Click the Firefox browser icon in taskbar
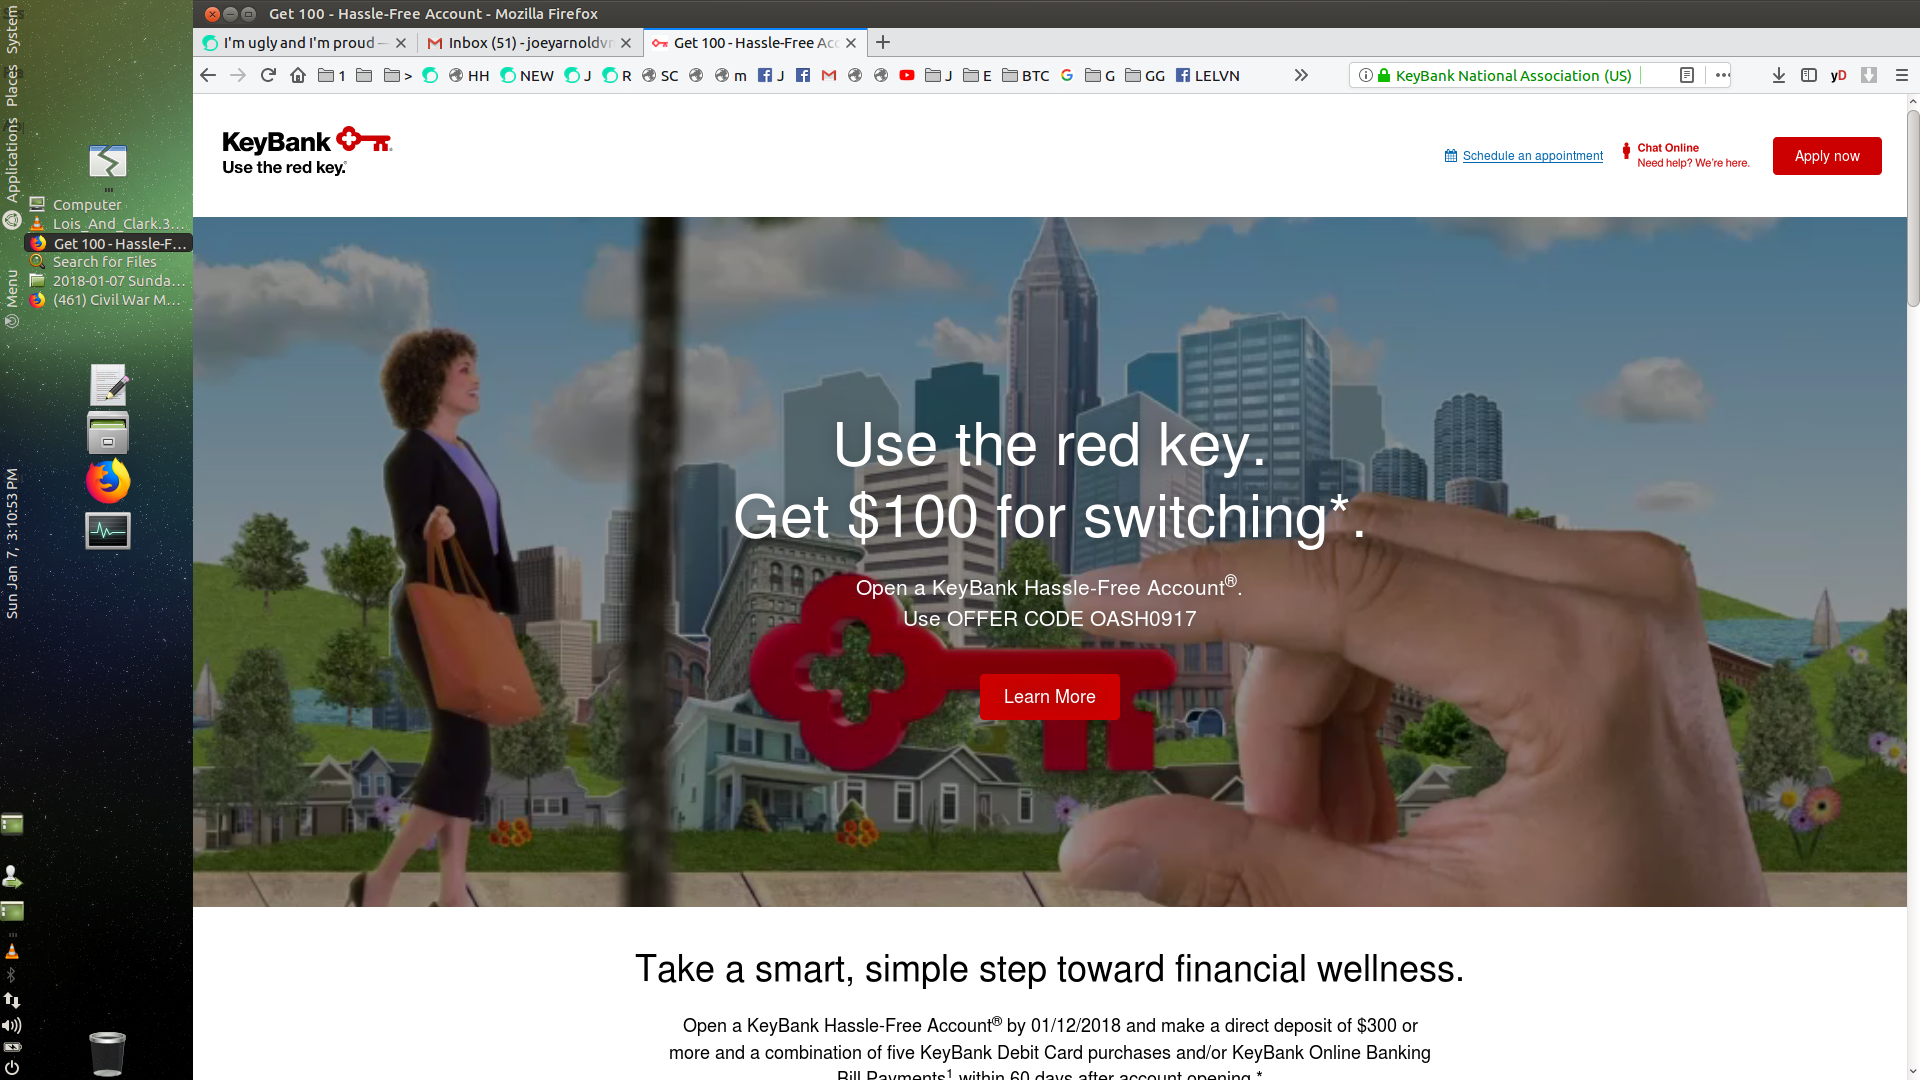The image size is (1920, 1080). 108,481
